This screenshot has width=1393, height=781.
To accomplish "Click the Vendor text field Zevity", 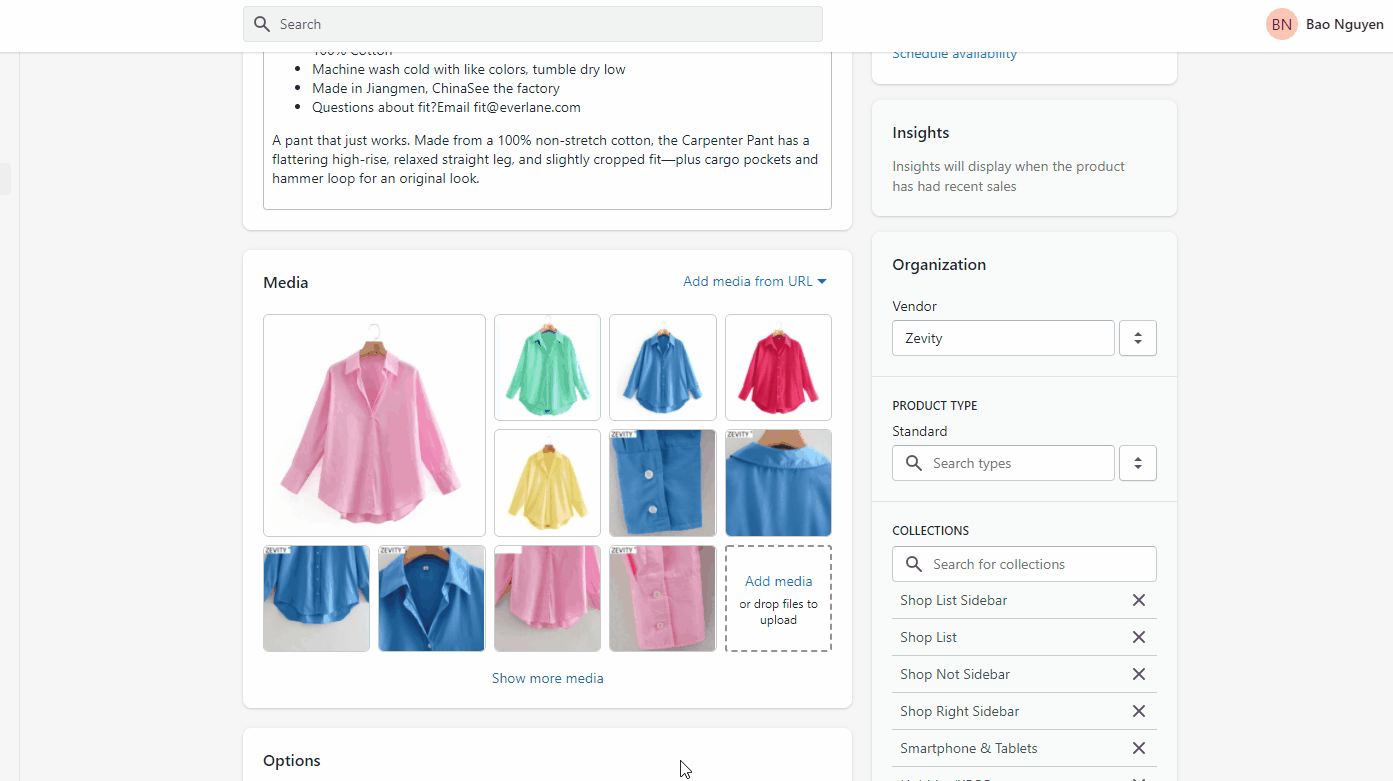I will click(1002, 338).
